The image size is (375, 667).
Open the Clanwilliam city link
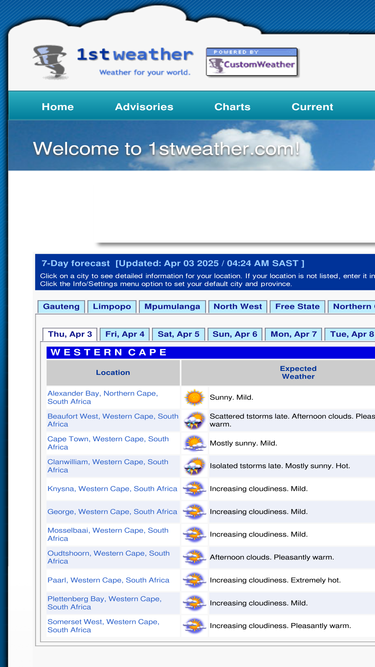pyautogui.click(x=108, y=466)
